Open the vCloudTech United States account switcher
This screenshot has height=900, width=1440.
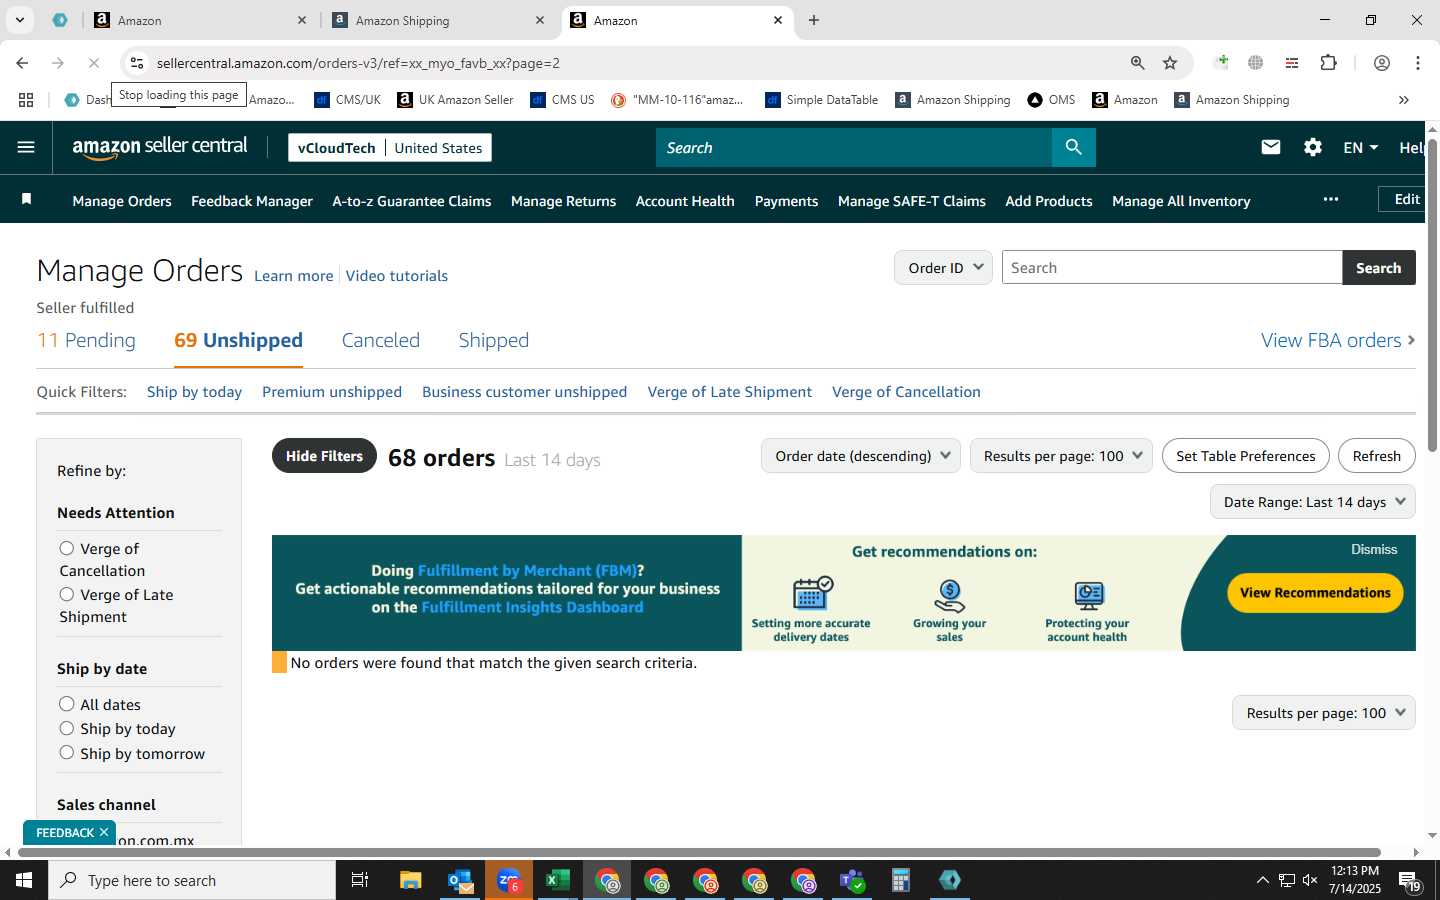coord(390,148)
